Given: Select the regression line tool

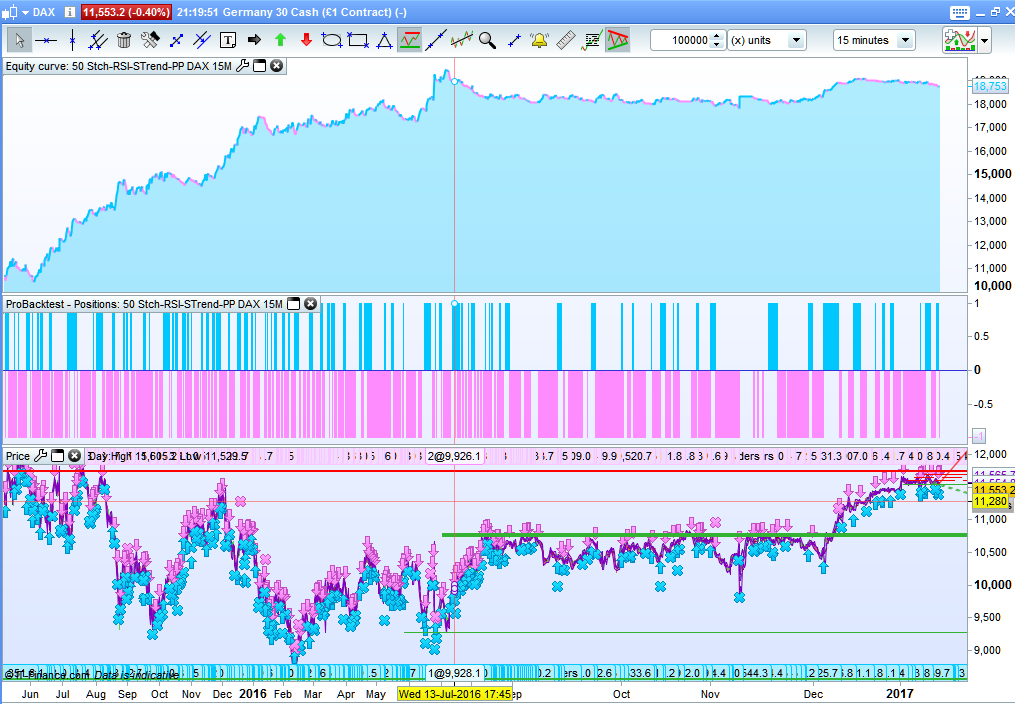Looking at the screenshot, I should [x=462, y=40].
